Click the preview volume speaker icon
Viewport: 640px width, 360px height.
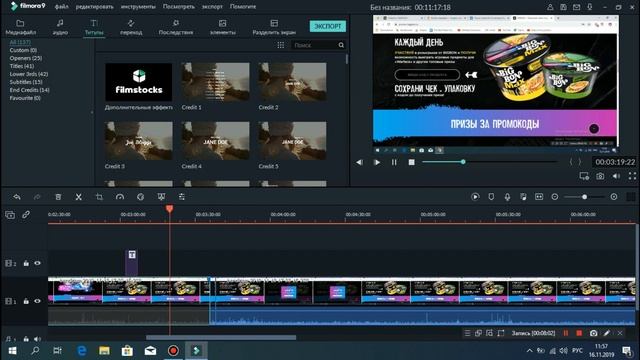[x=616, y=176]
